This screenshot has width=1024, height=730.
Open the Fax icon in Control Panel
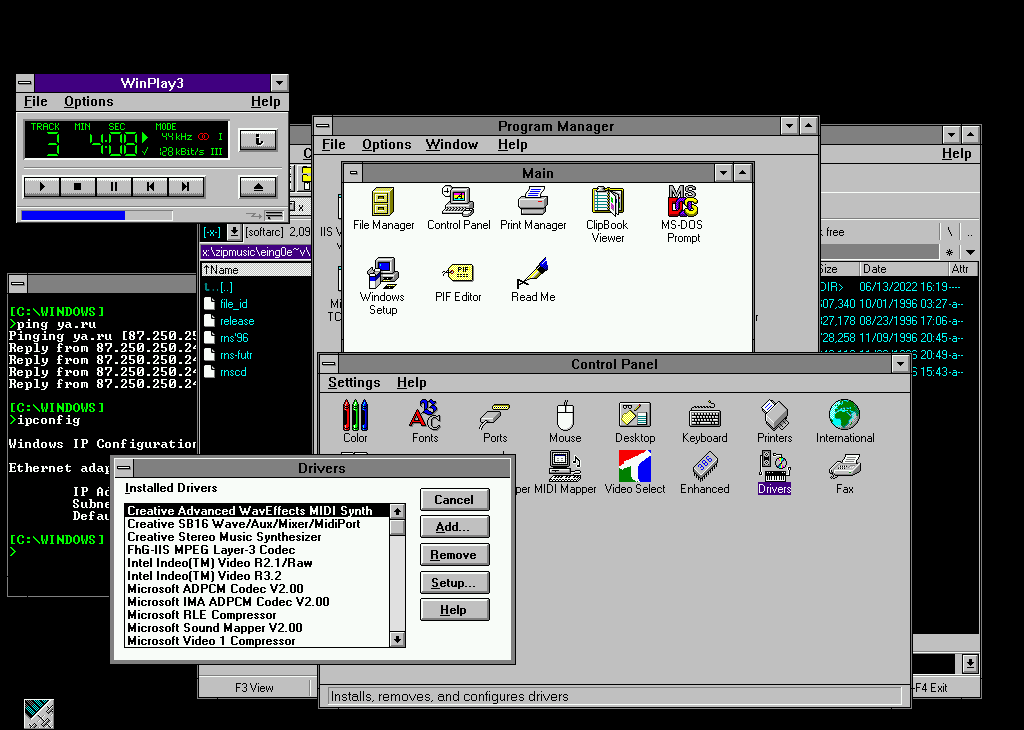coord(845,472)
